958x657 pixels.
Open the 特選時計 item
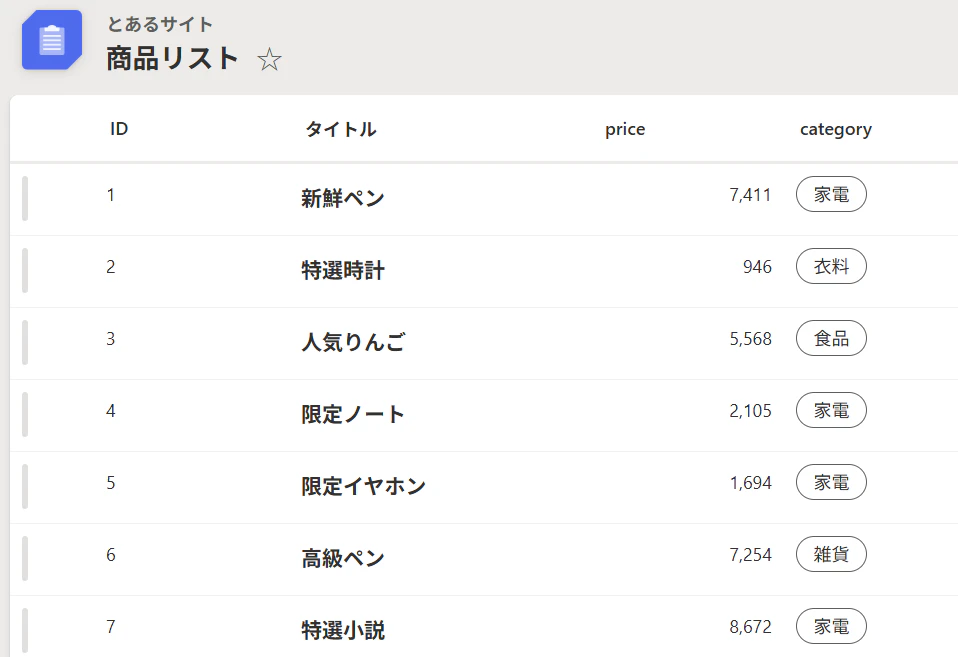tap(342, 270)
